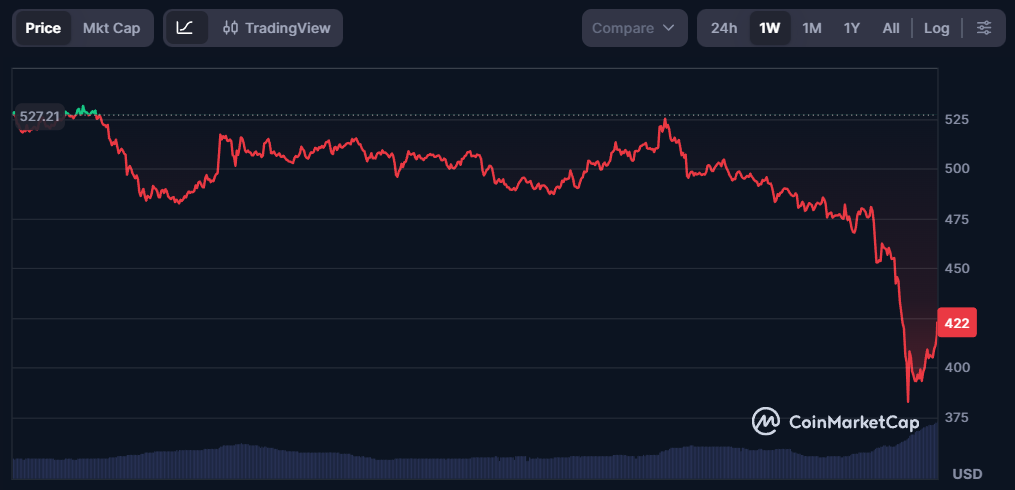The width and height of the screenshot is (1015, 490).
Task: Set chart range to 1M
Action: [812, 28]
